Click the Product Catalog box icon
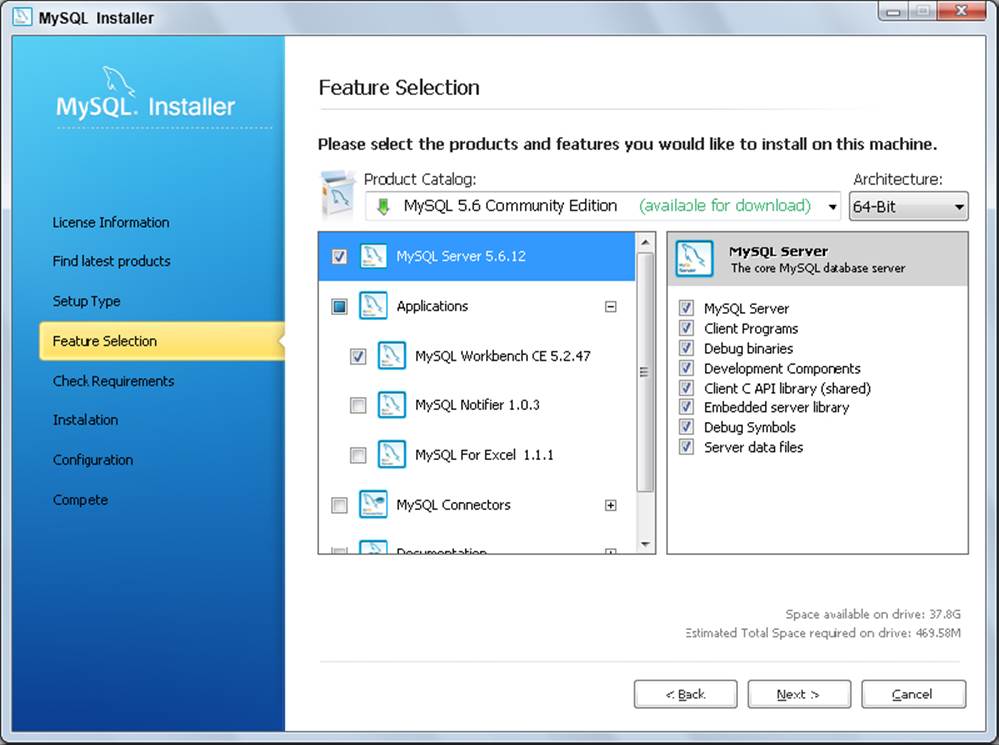Image resolution: width=999 pixels, height=745 pixels. pyautogui.click(x=338, y=194)
